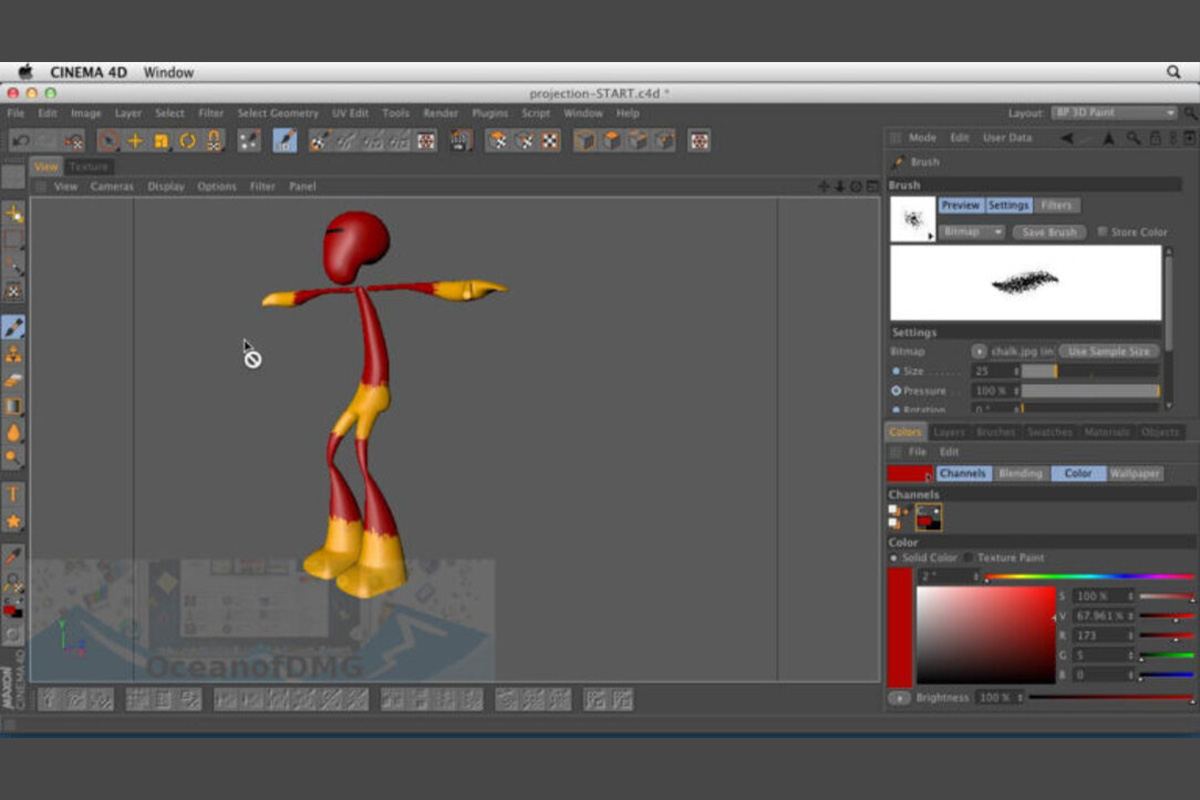The height and width of the screenshot is (800, 1200).
Task: Click the Use Sample Size button
Action: pos(1109,352)
